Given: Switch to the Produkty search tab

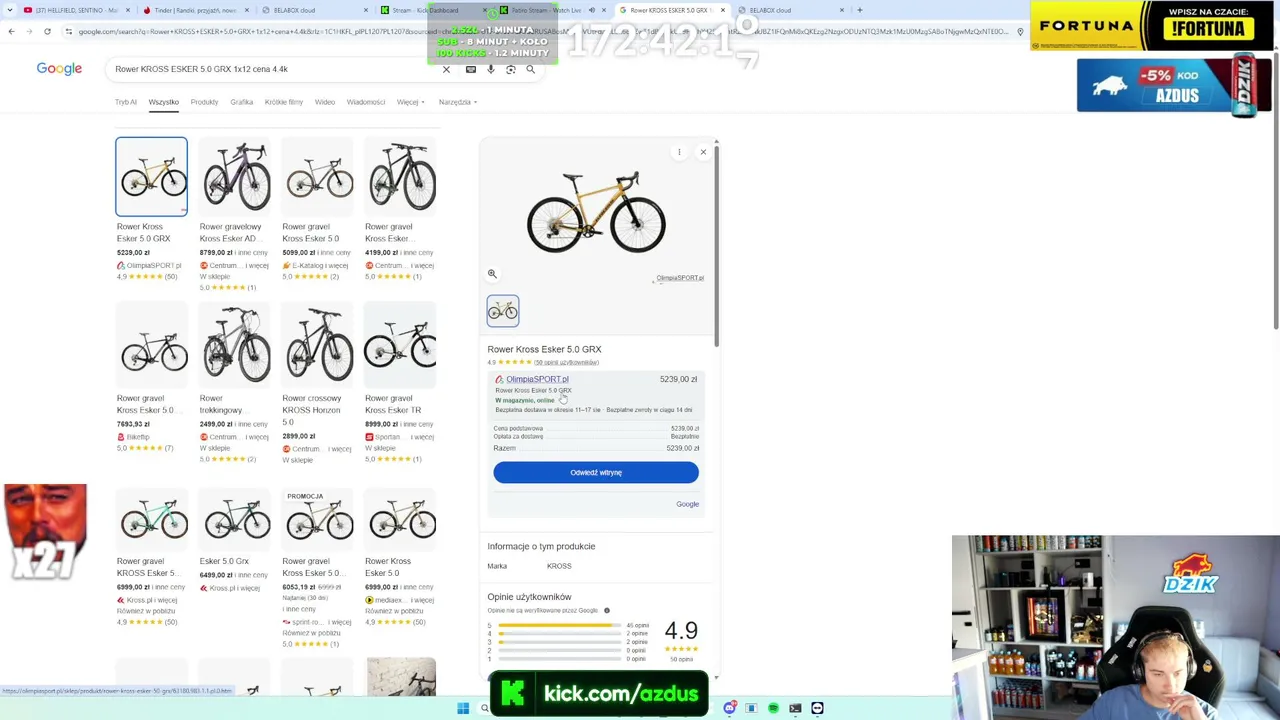Looking at the screenshot, I should 204,102.
